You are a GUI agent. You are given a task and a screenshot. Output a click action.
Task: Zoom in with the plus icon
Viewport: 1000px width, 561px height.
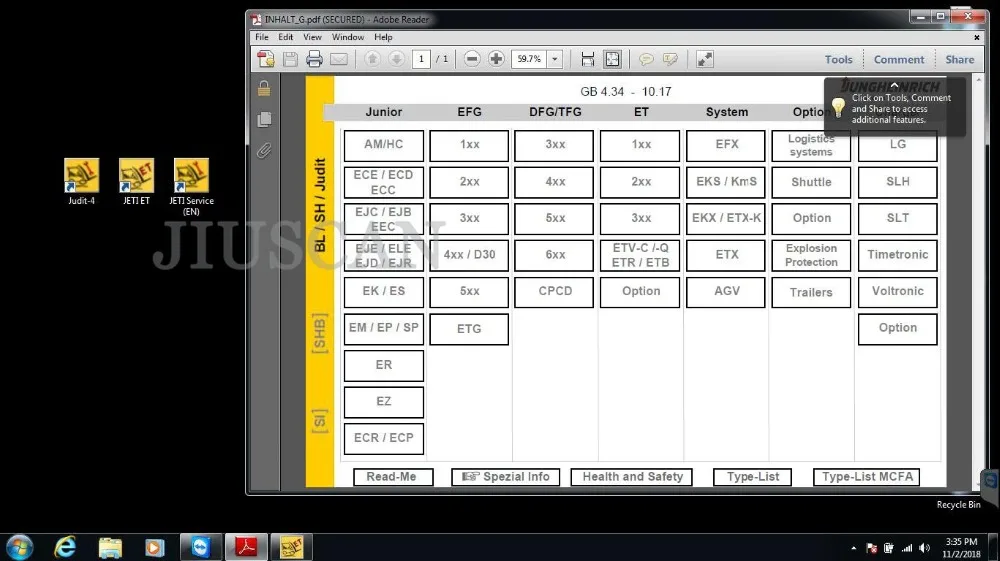(x=496, y=59)
